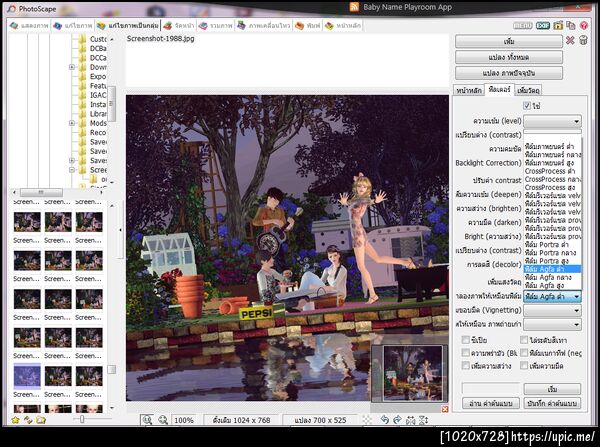The height and width of the screenshot is (447, 600).
Task: Open the Editor tab (แก้ไขภาพ)
Action: coord(73,26)
